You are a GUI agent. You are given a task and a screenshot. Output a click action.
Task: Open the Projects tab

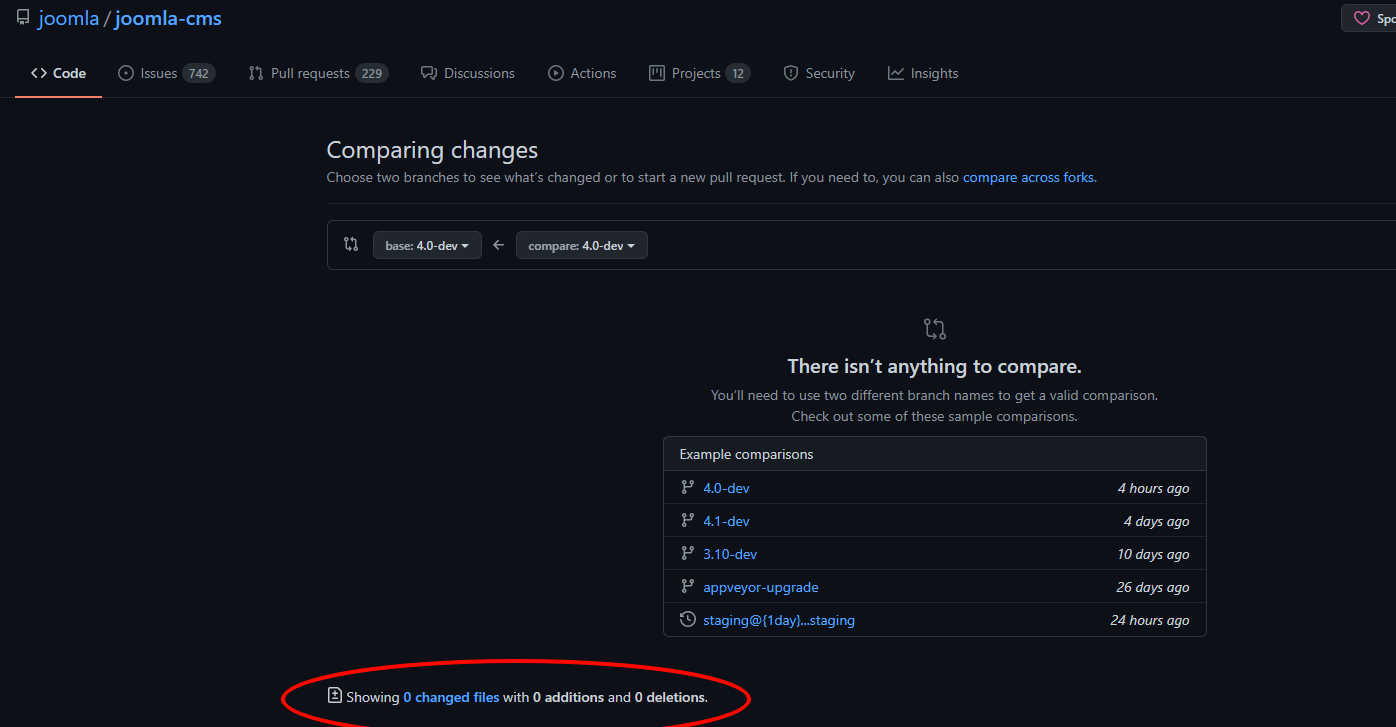tap(699, 73)
